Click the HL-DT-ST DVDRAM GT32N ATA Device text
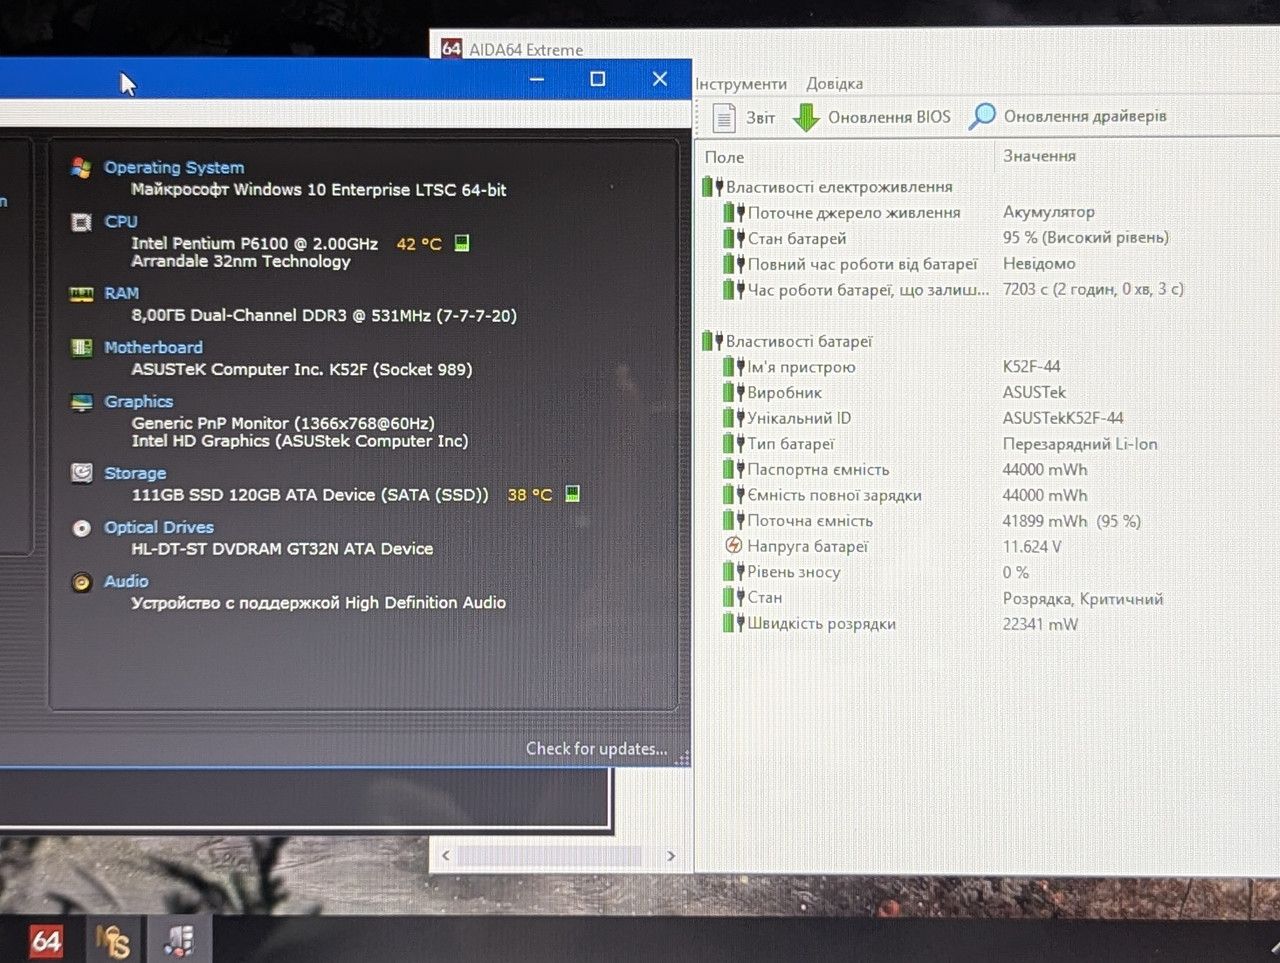Screen dimensions: 1280x963 (x=282, y=548)
